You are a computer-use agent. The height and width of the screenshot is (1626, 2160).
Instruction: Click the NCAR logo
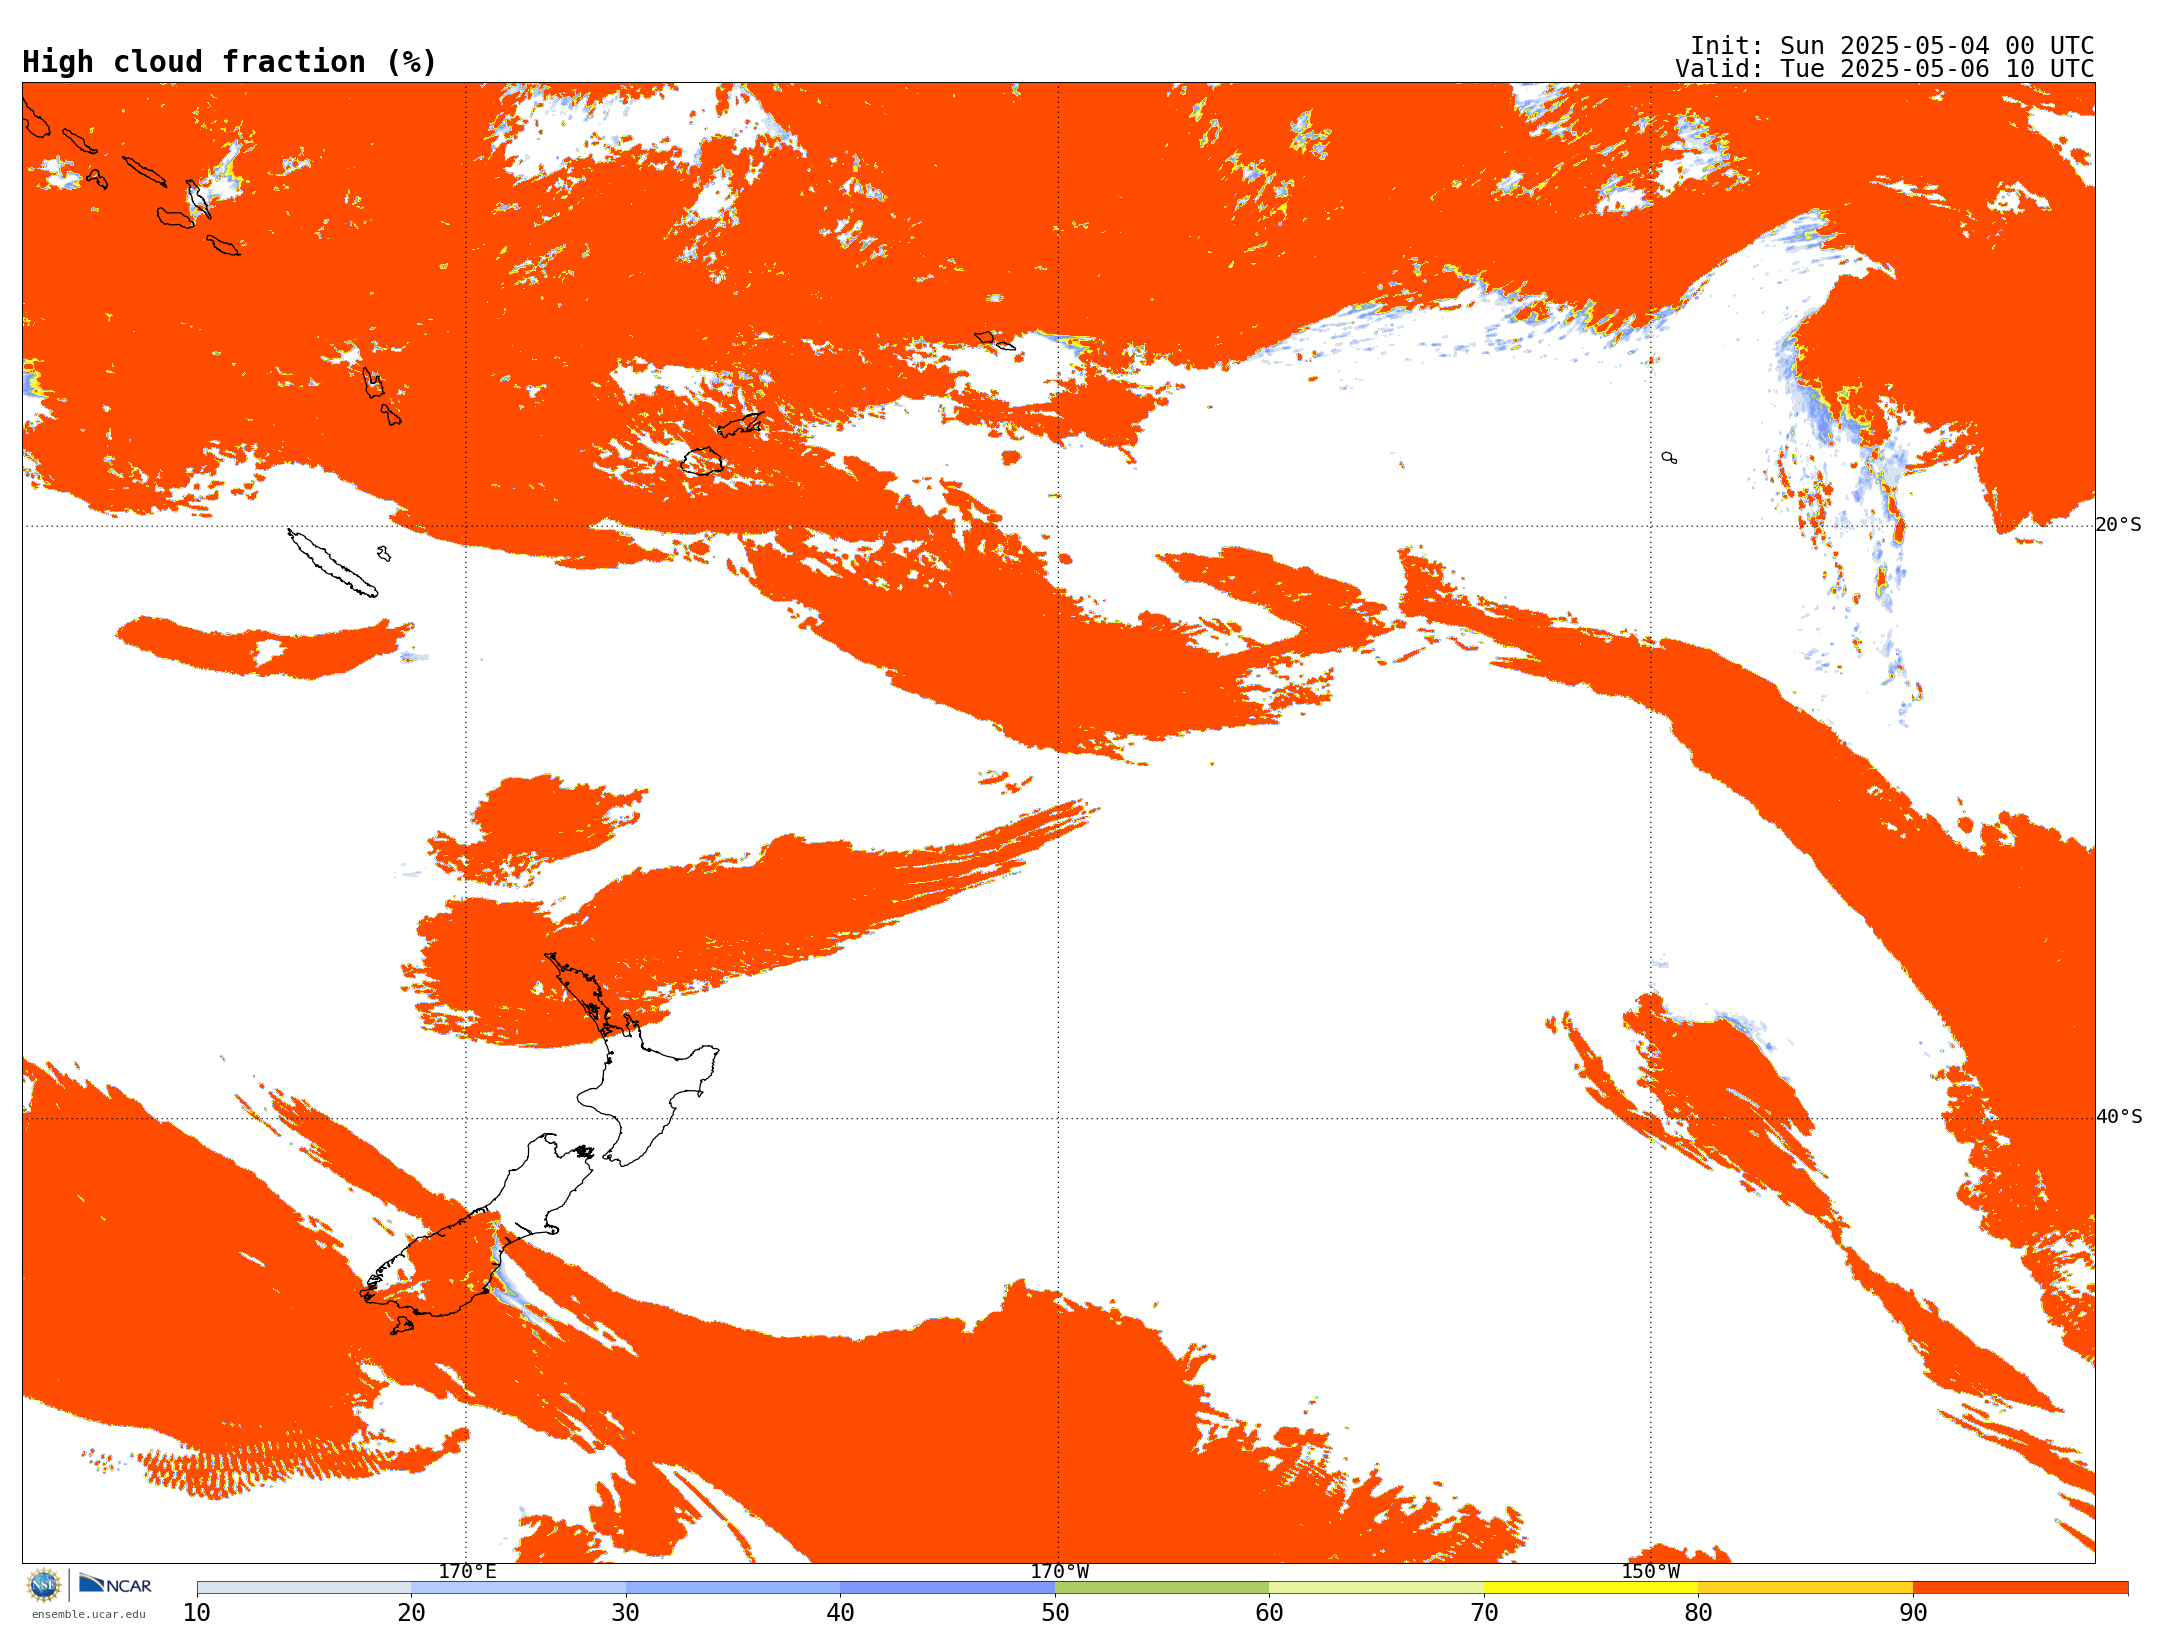(x=115, y=1584)
